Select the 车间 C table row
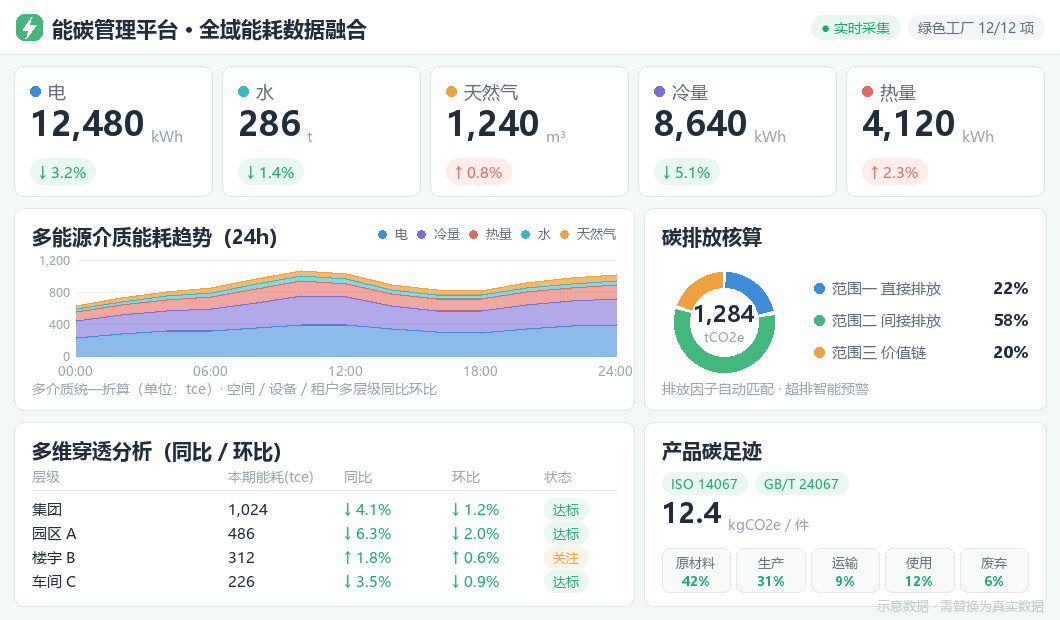Viewport: 1060px width, 620px height. (x=324, y=582)
